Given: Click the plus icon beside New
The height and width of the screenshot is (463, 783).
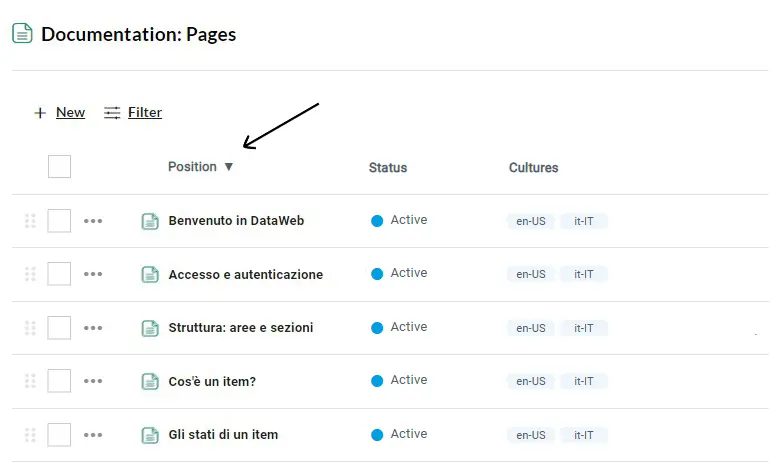Looking at the screenshot, I should click(x=40, y=113).
